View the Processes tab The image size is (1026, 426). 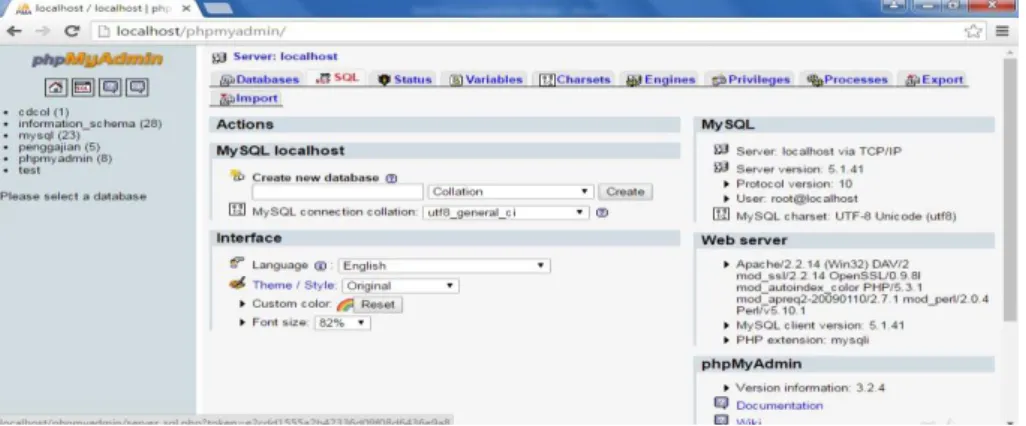point(847,80)
